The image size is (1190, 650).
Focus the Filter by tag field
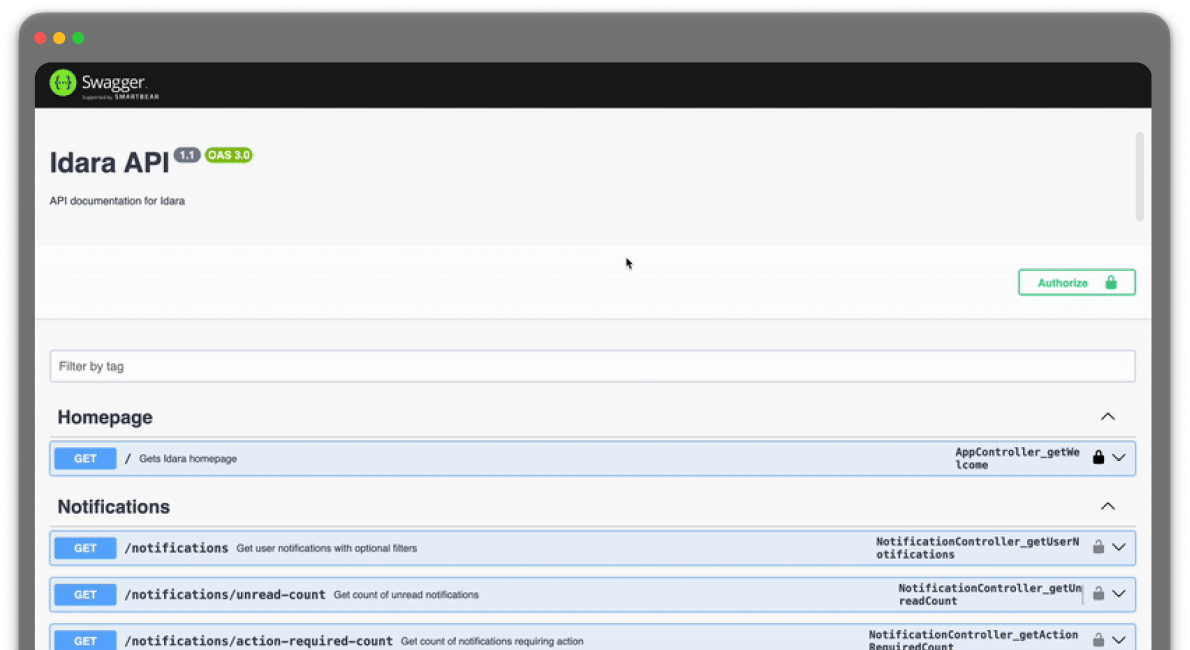[592, 366]
